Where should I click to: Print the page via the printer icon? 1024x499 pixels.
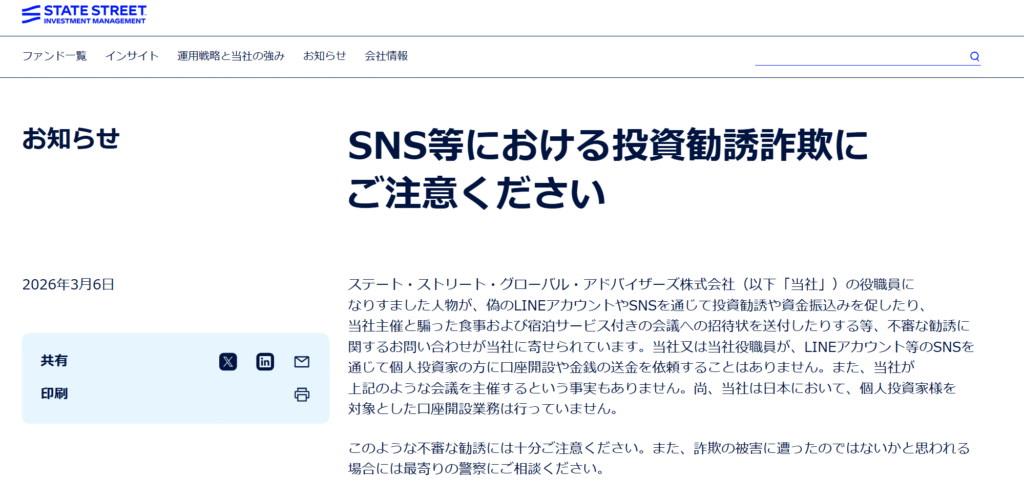(302, 394)
